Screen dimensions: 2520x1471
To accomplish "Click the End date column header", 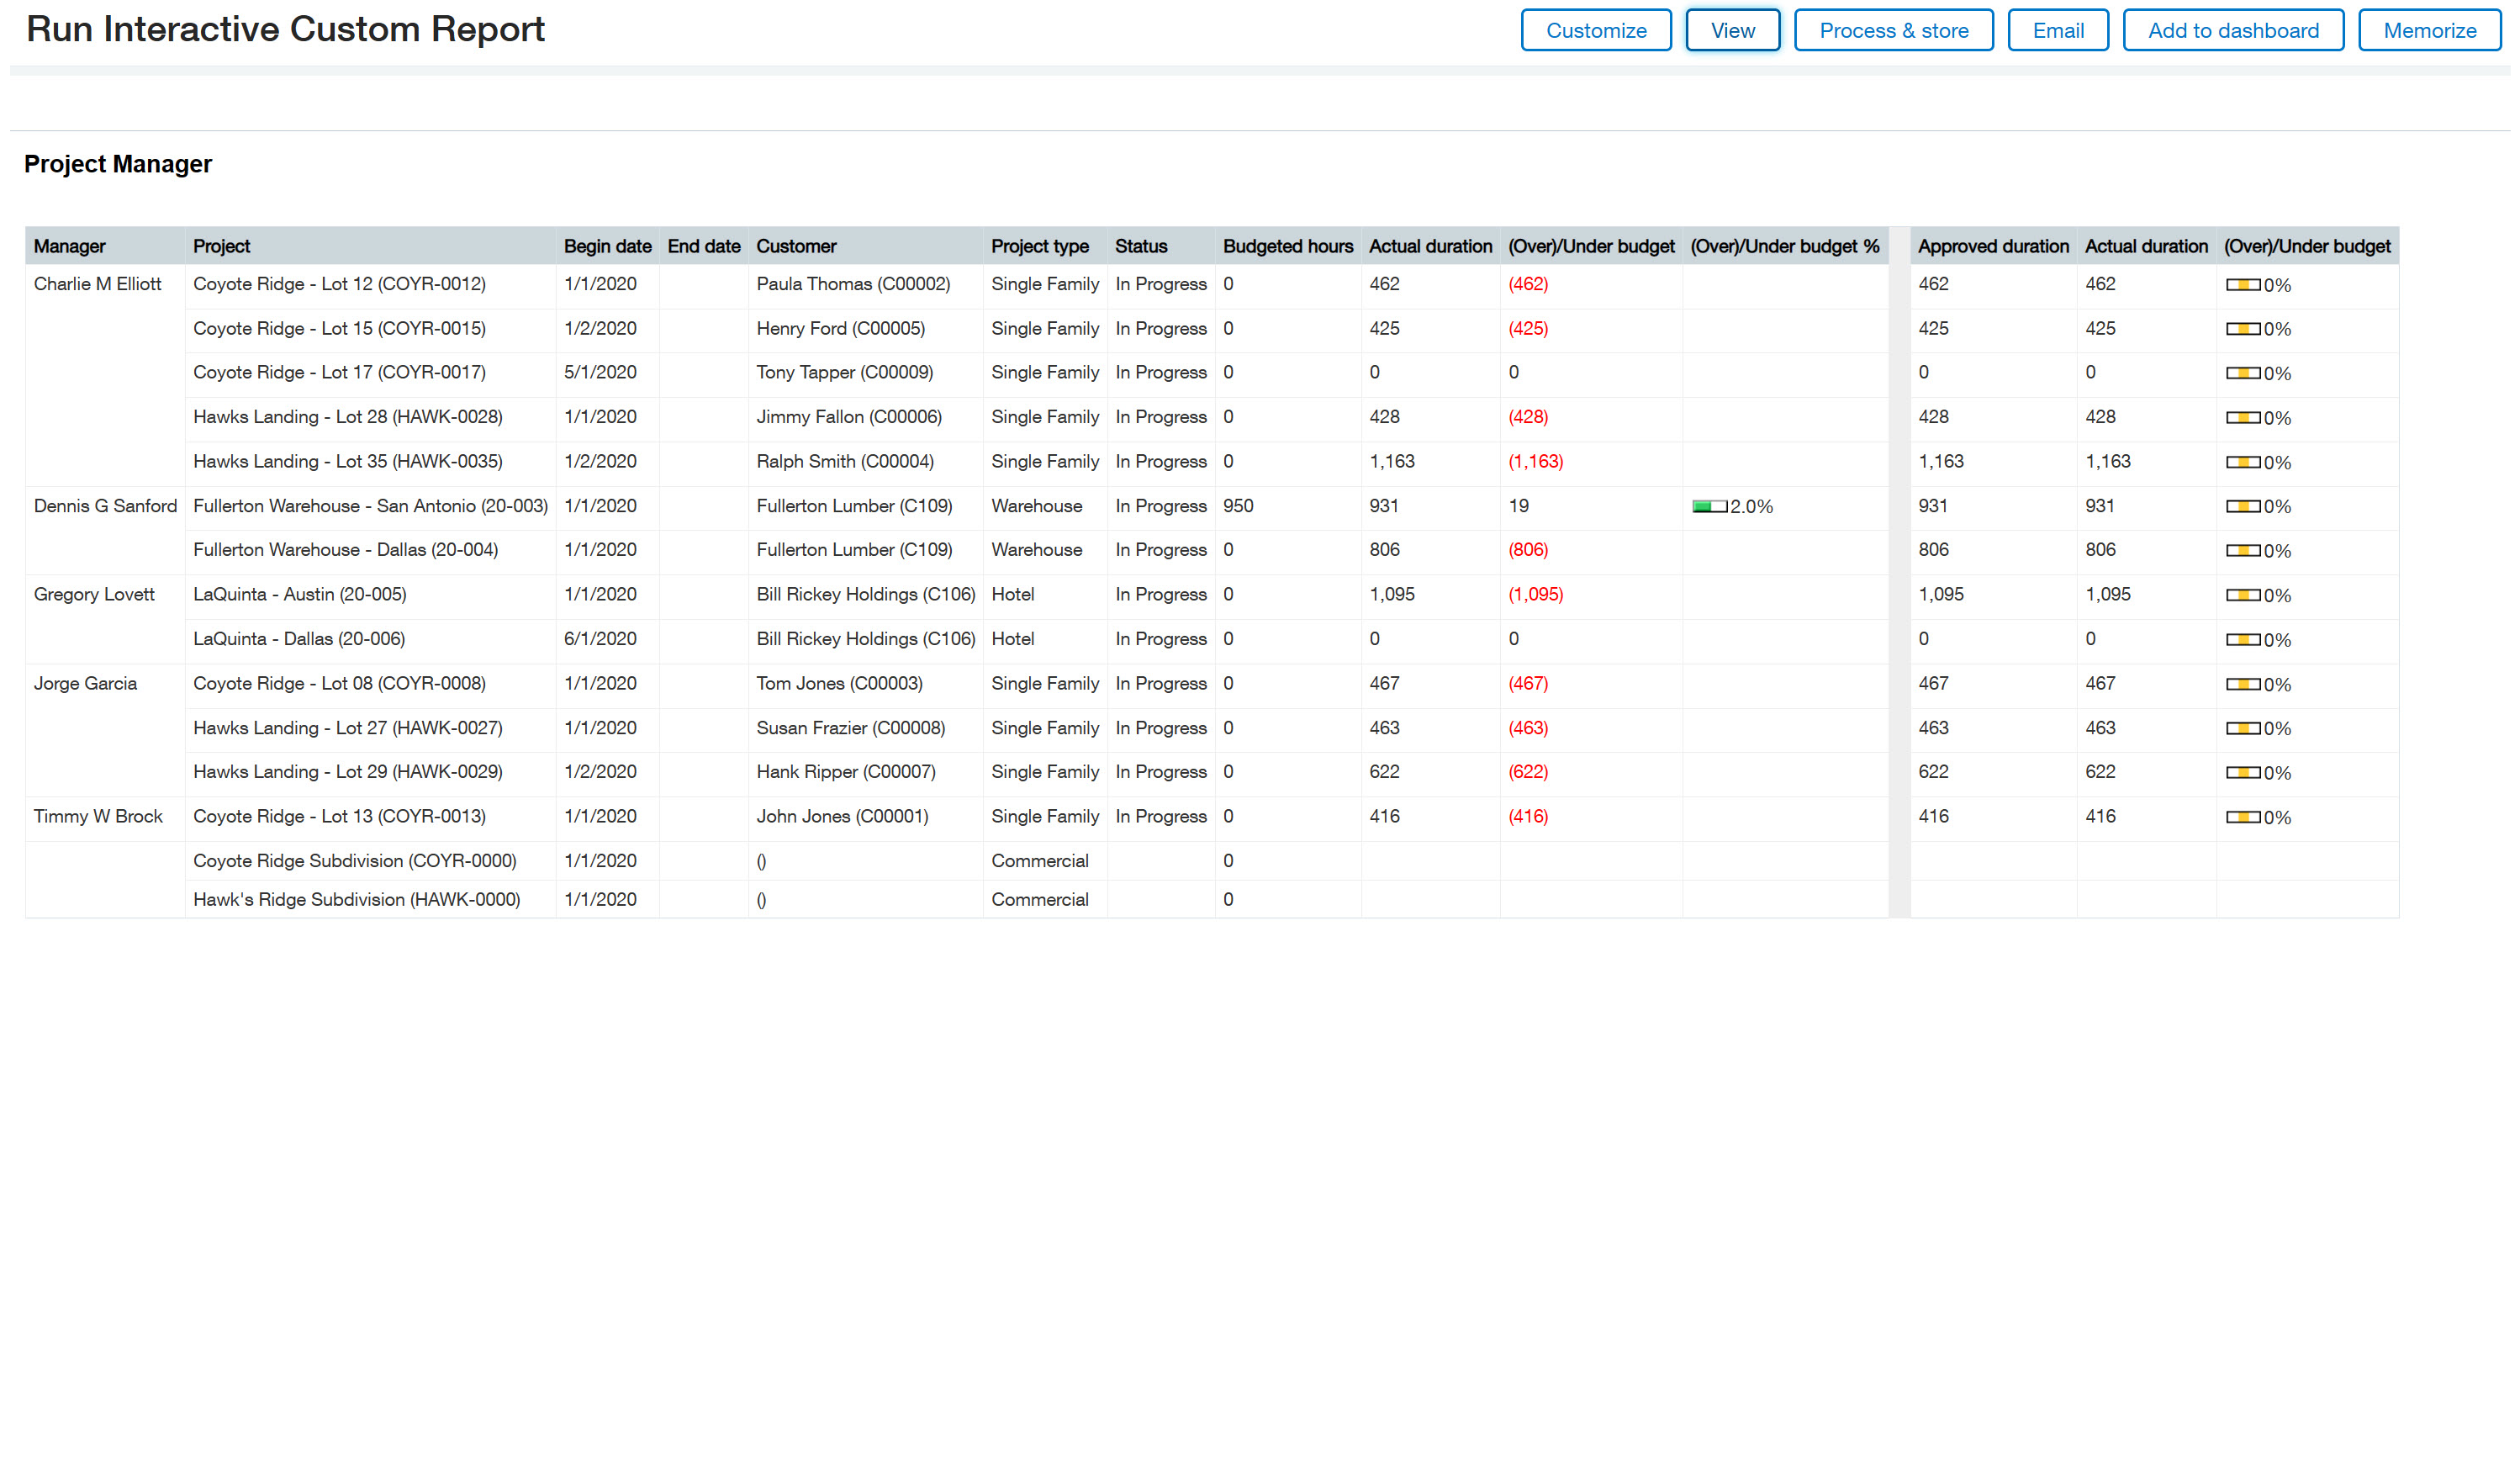I will point(703,246).
